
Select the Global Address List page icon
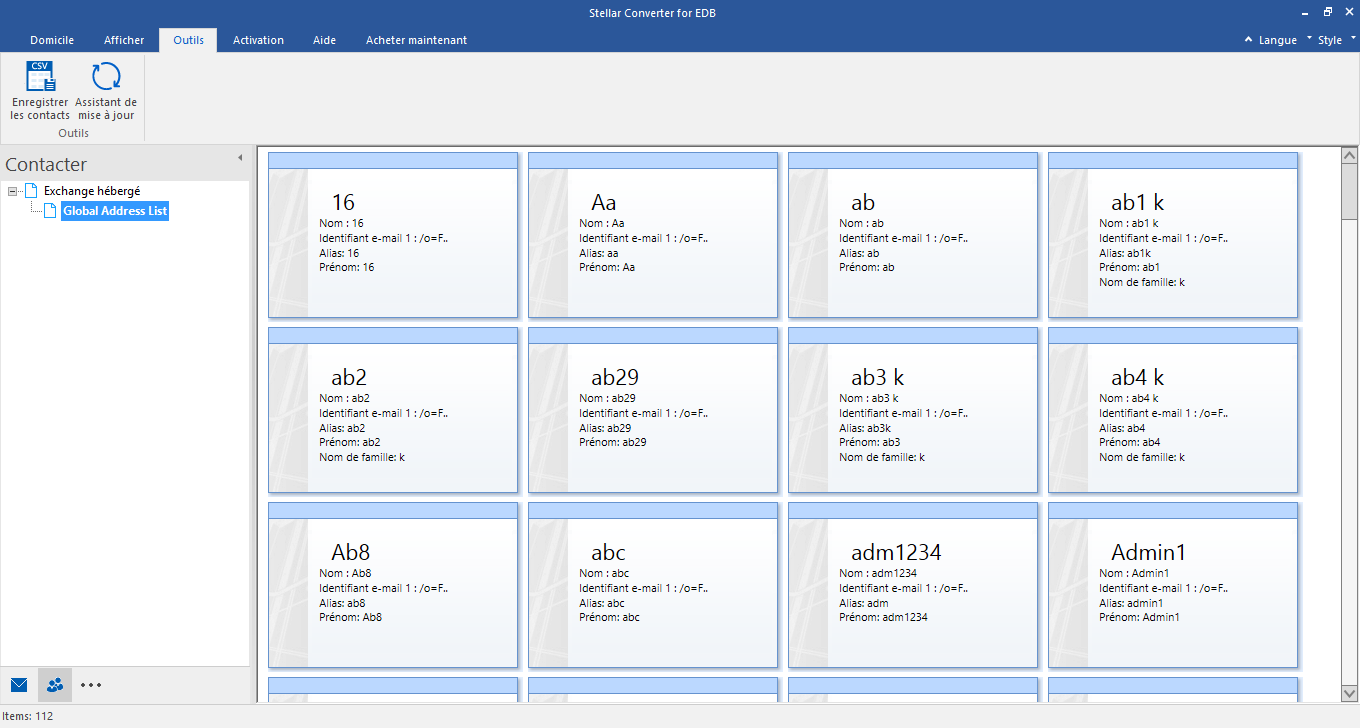[50, 211]
